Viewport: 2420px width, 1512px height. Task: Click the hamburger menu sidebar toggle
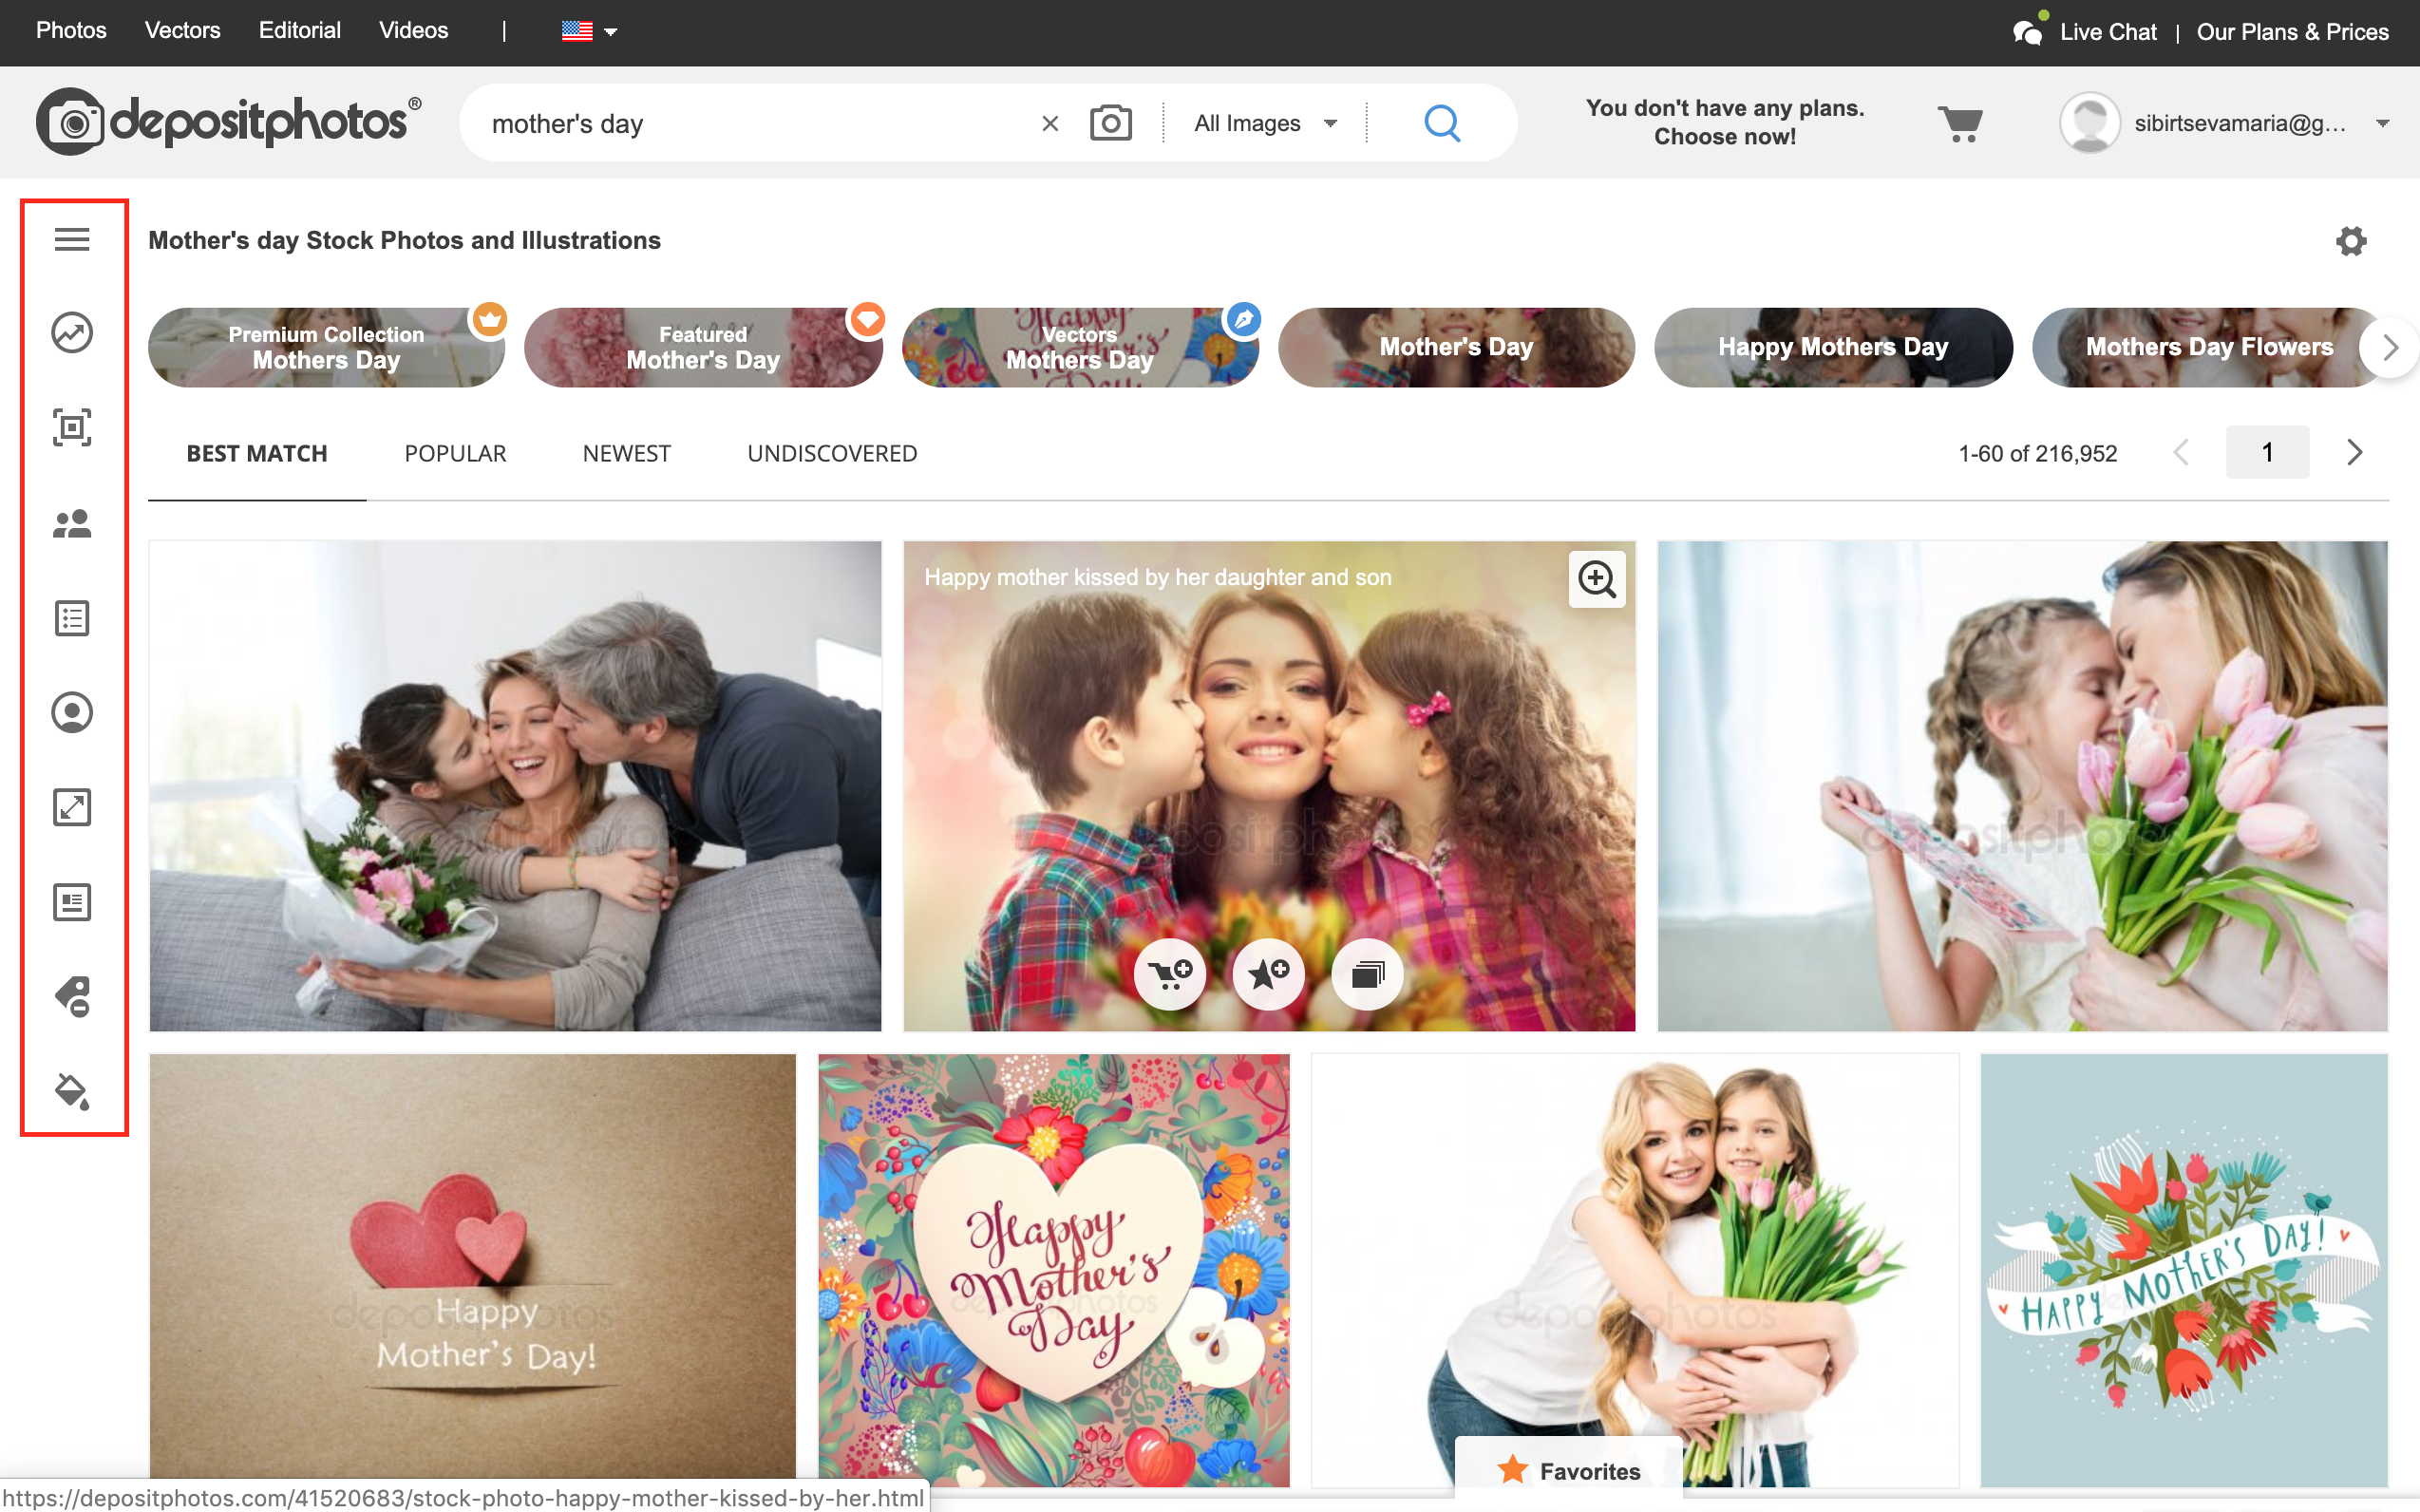coord(69,240)
